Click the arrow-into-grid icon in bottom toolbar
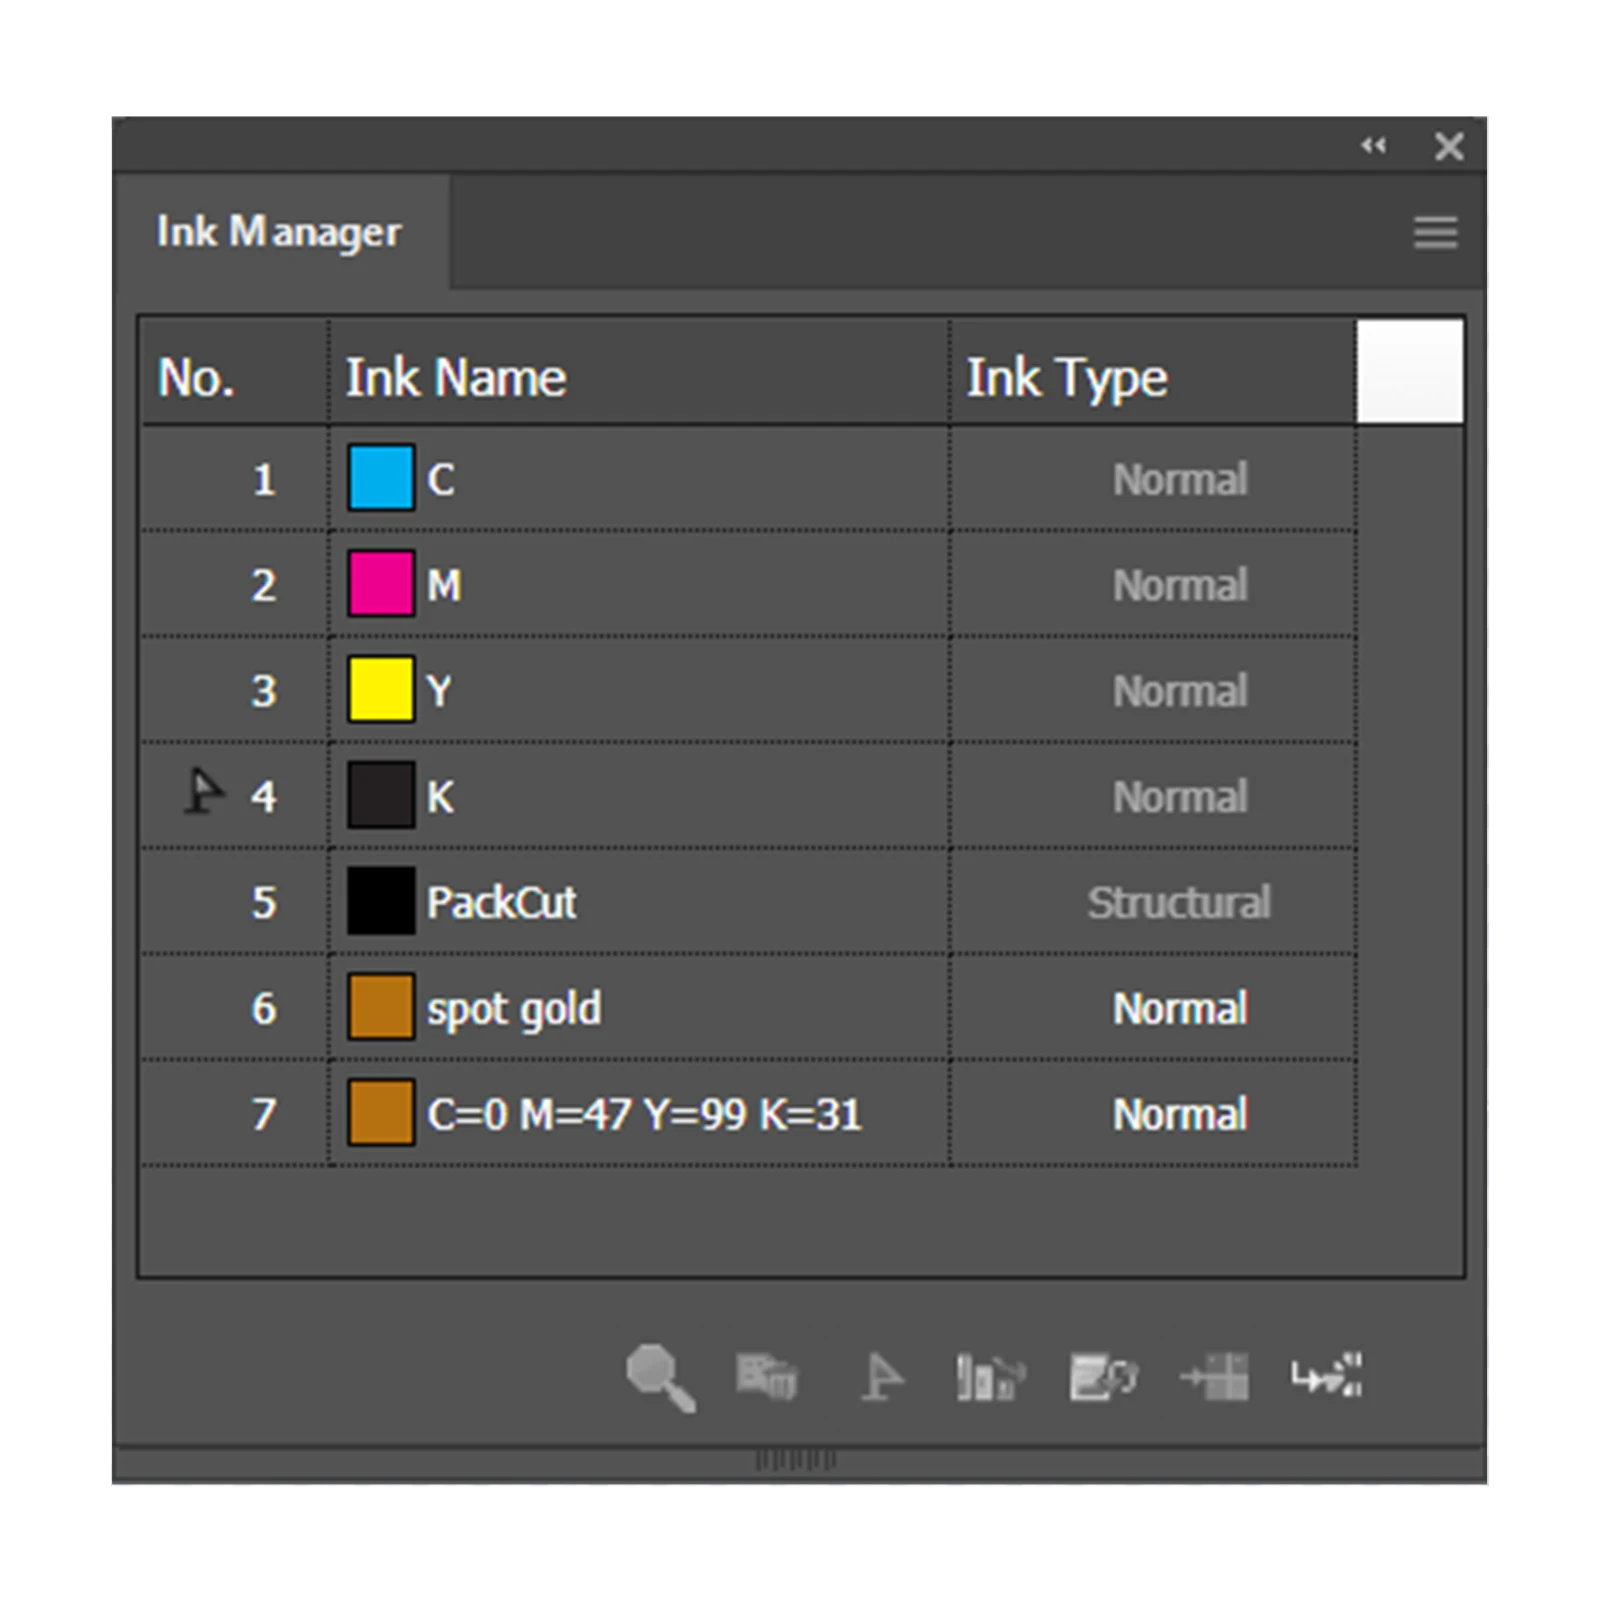 [x=1214, y=1377]
